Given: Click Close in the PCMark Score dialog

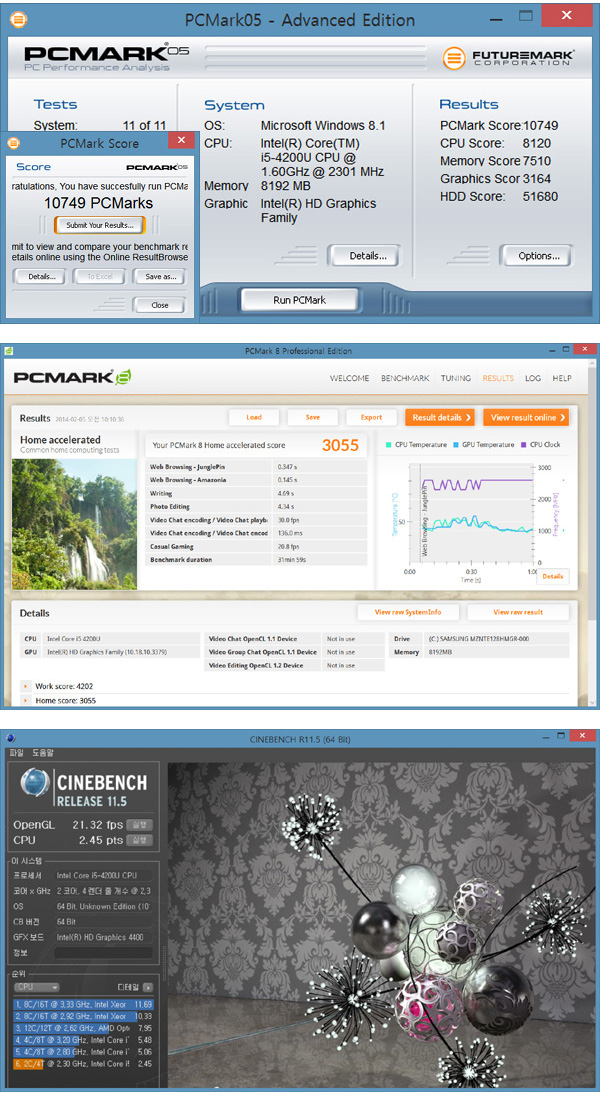Looking at the screenshot, I should pos(159,305).
